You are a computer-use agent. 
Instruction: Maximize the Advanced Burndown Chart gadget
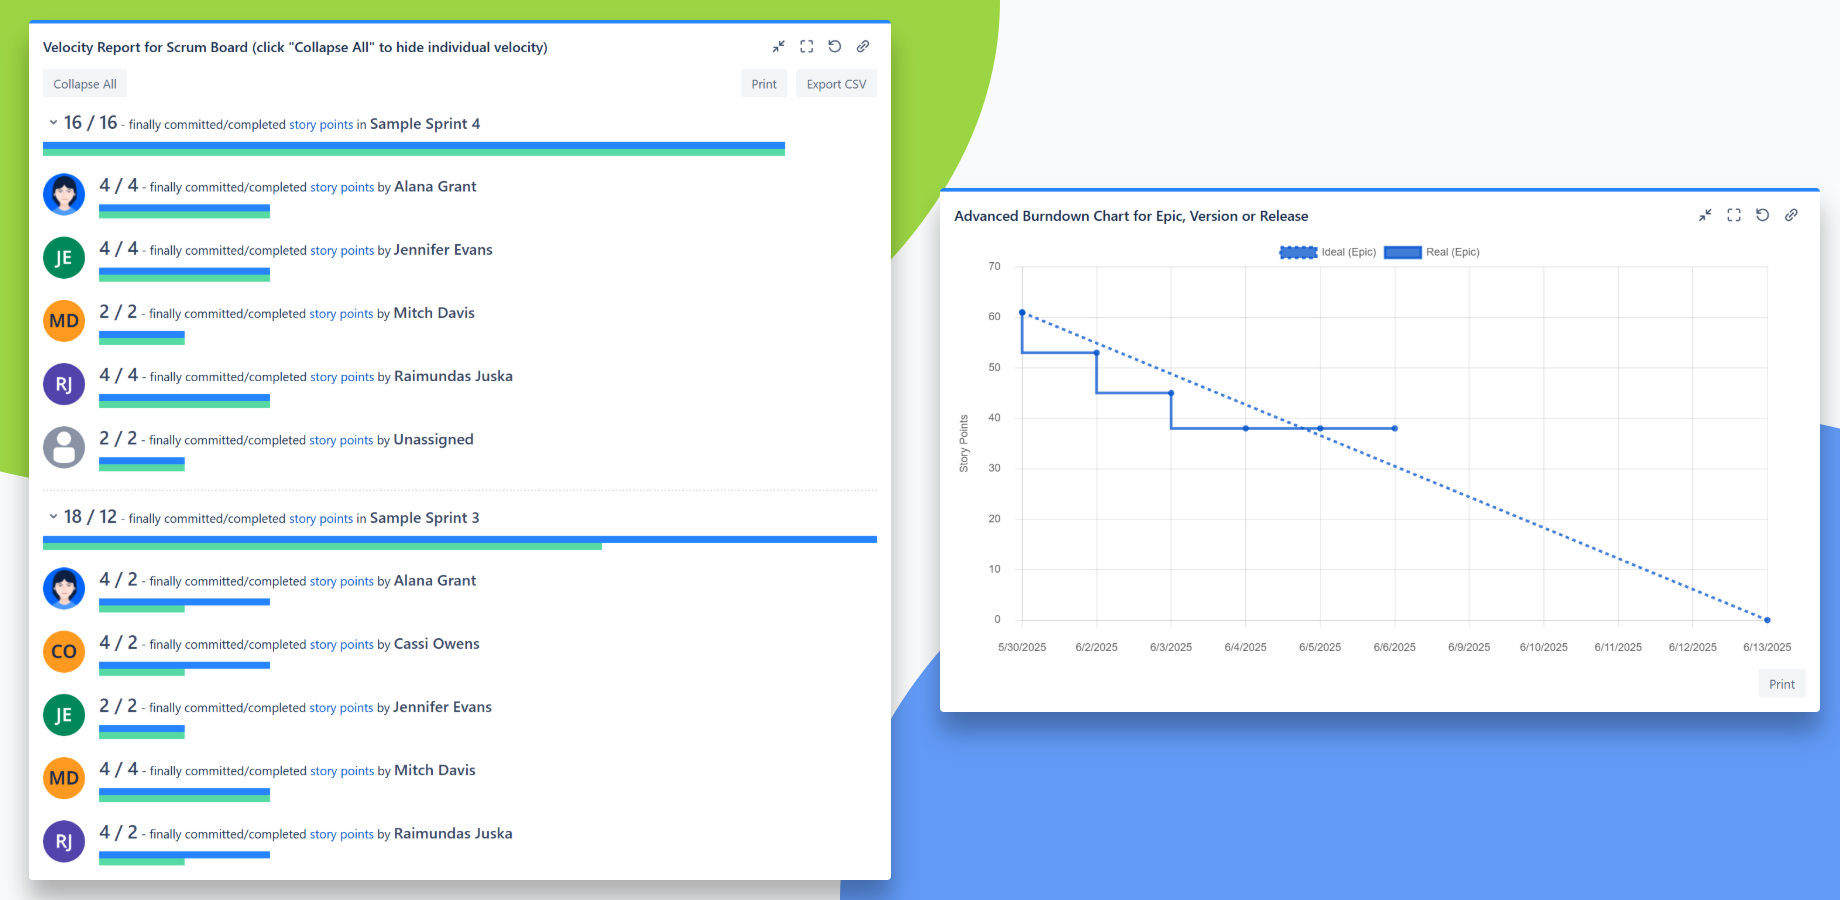click(1734, 215)
